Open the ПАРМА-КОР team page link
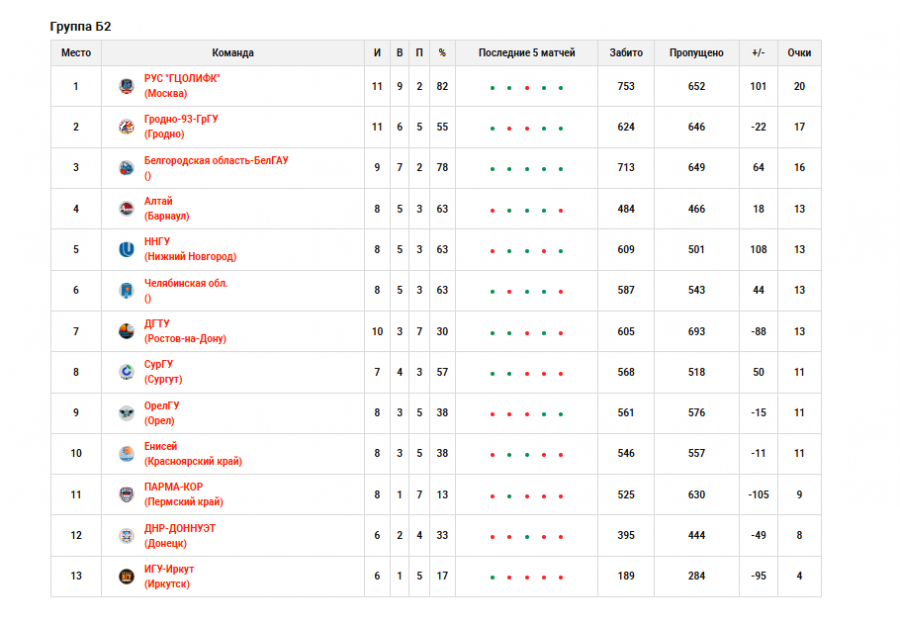The image size is (900, 625). (173, 487)
